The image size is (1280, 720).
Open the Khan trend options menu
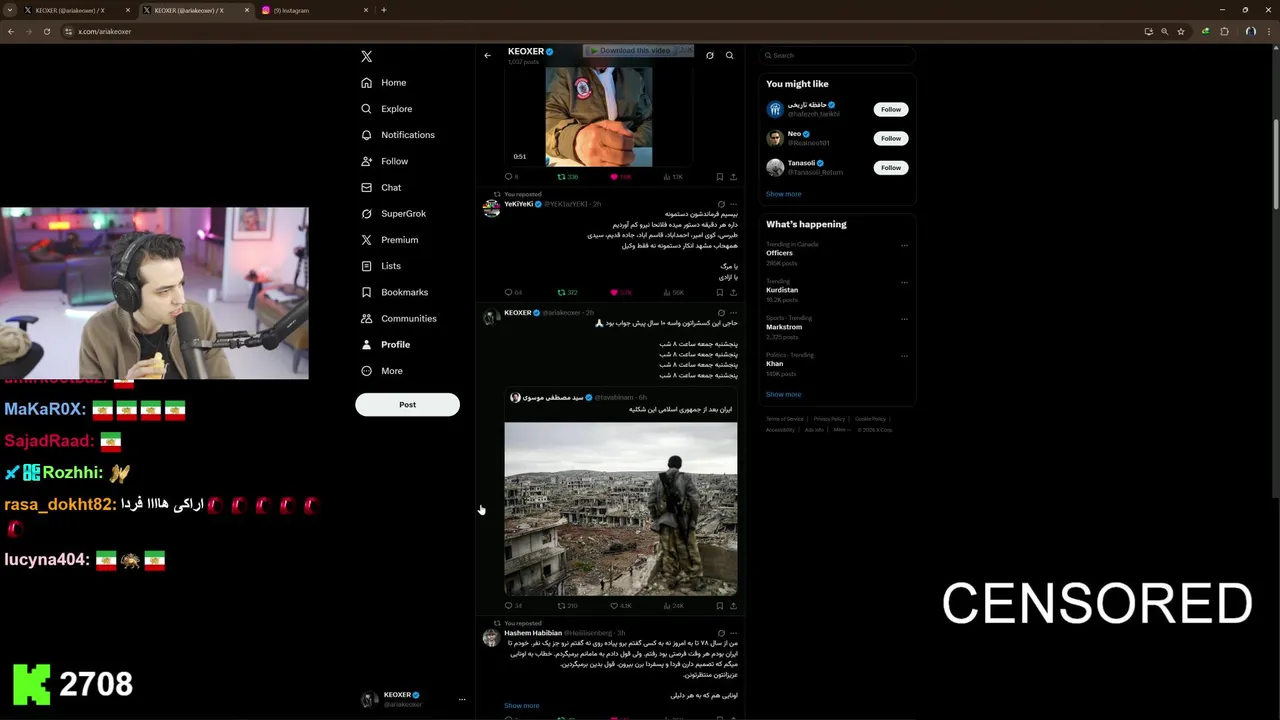click(x=904, y=356)
